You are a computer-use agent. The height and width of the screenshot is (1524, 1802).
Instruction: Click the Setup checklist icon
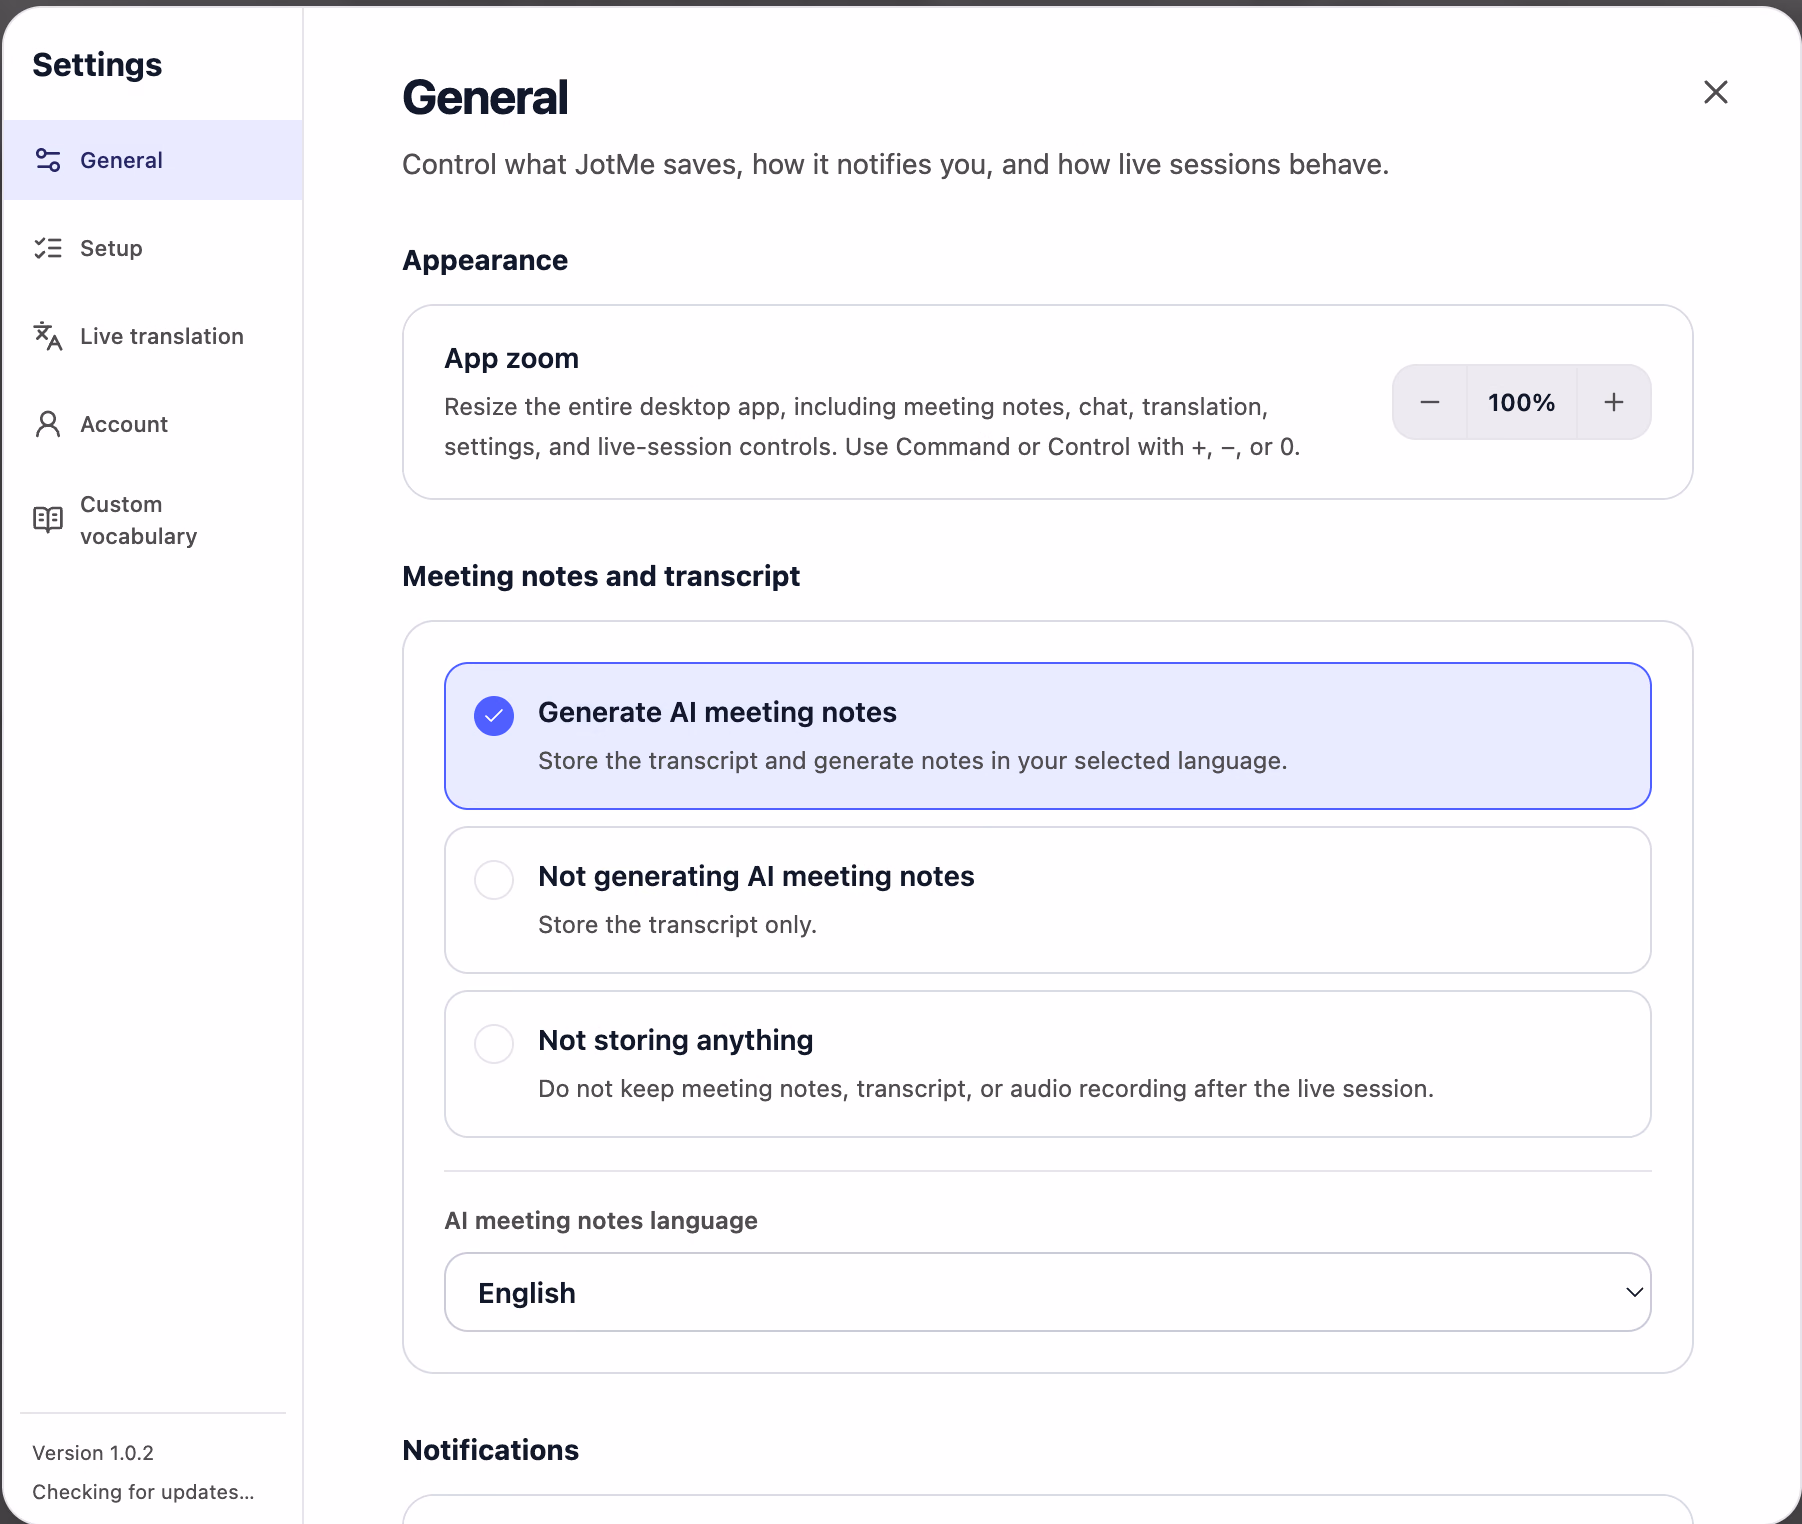48,248
